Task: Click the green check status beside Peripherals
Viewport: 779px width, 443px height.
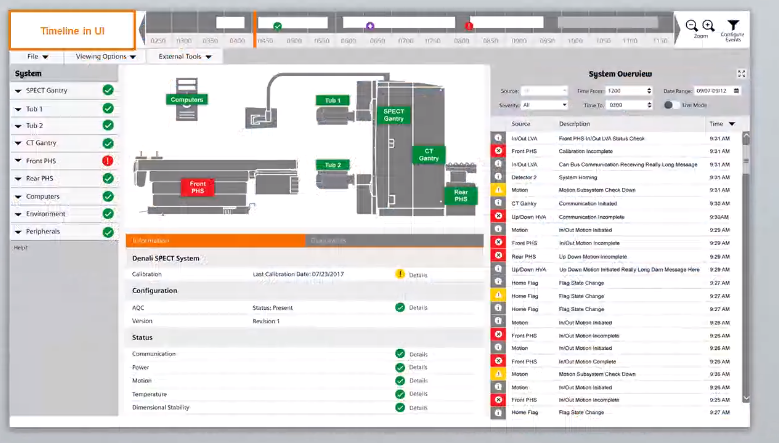Action: [108, 232]
